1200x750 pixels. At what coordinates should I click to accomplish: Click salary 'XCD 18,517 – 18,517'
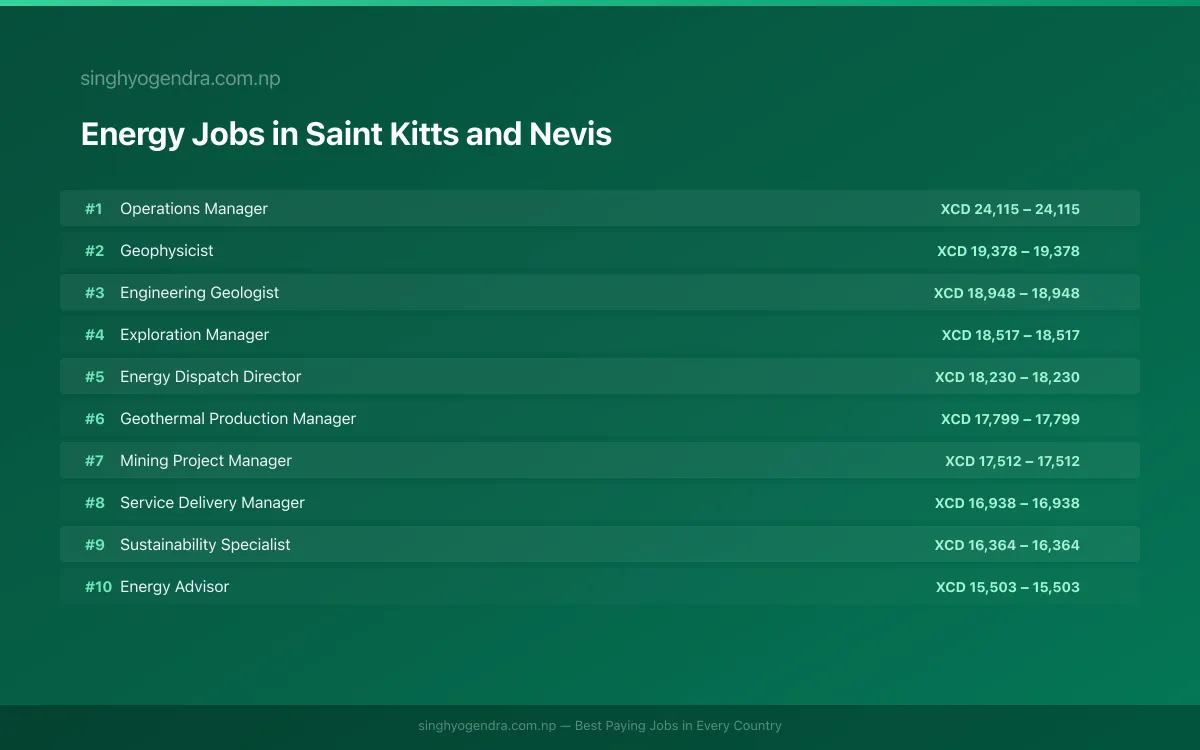point(1011,335)
